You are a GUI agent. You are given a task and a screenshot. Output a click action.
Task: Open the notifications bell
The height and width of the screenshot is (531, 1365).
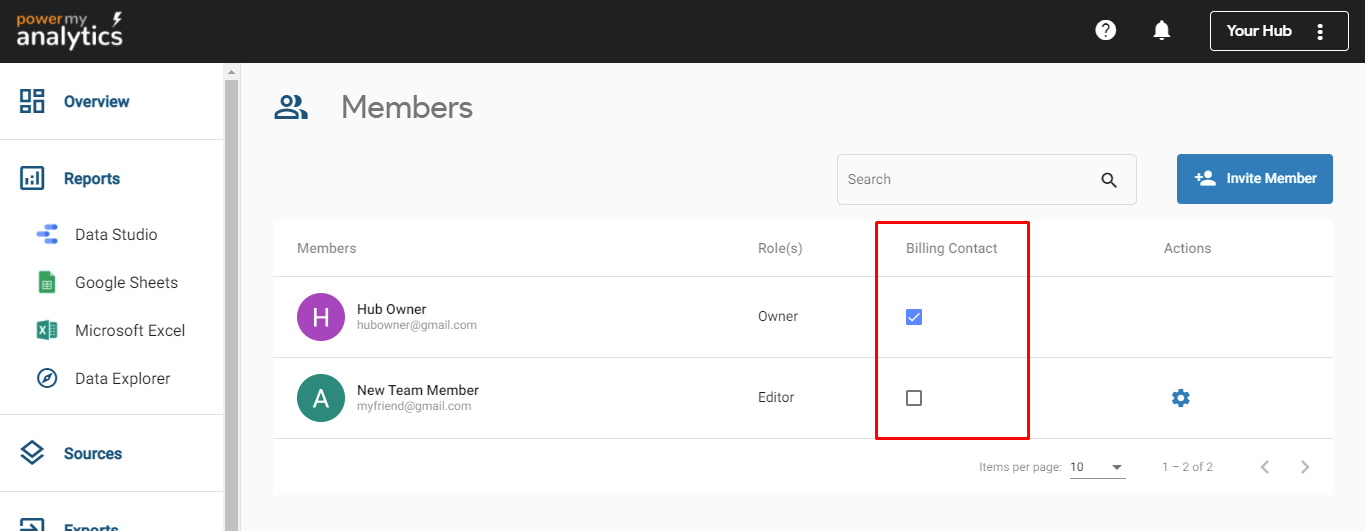coord(1161,31)
